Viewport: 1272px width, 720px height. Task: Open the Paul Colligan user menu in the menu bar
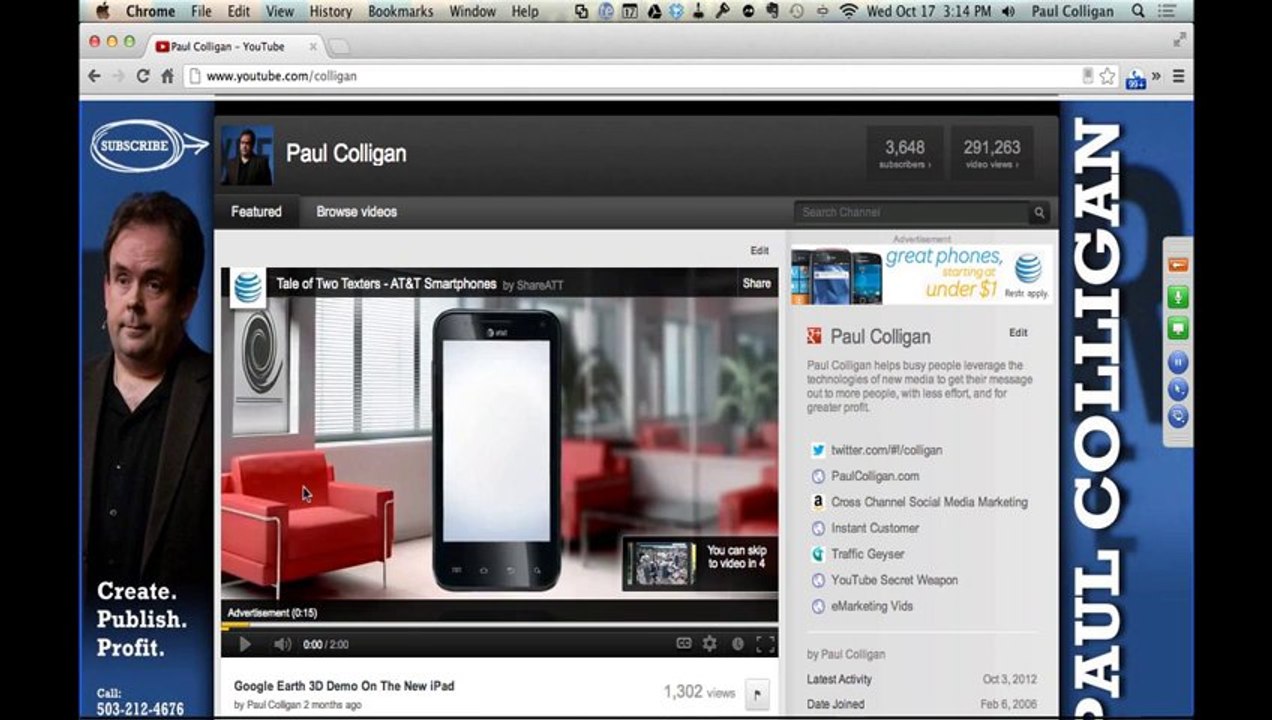tap(1072, 12)
